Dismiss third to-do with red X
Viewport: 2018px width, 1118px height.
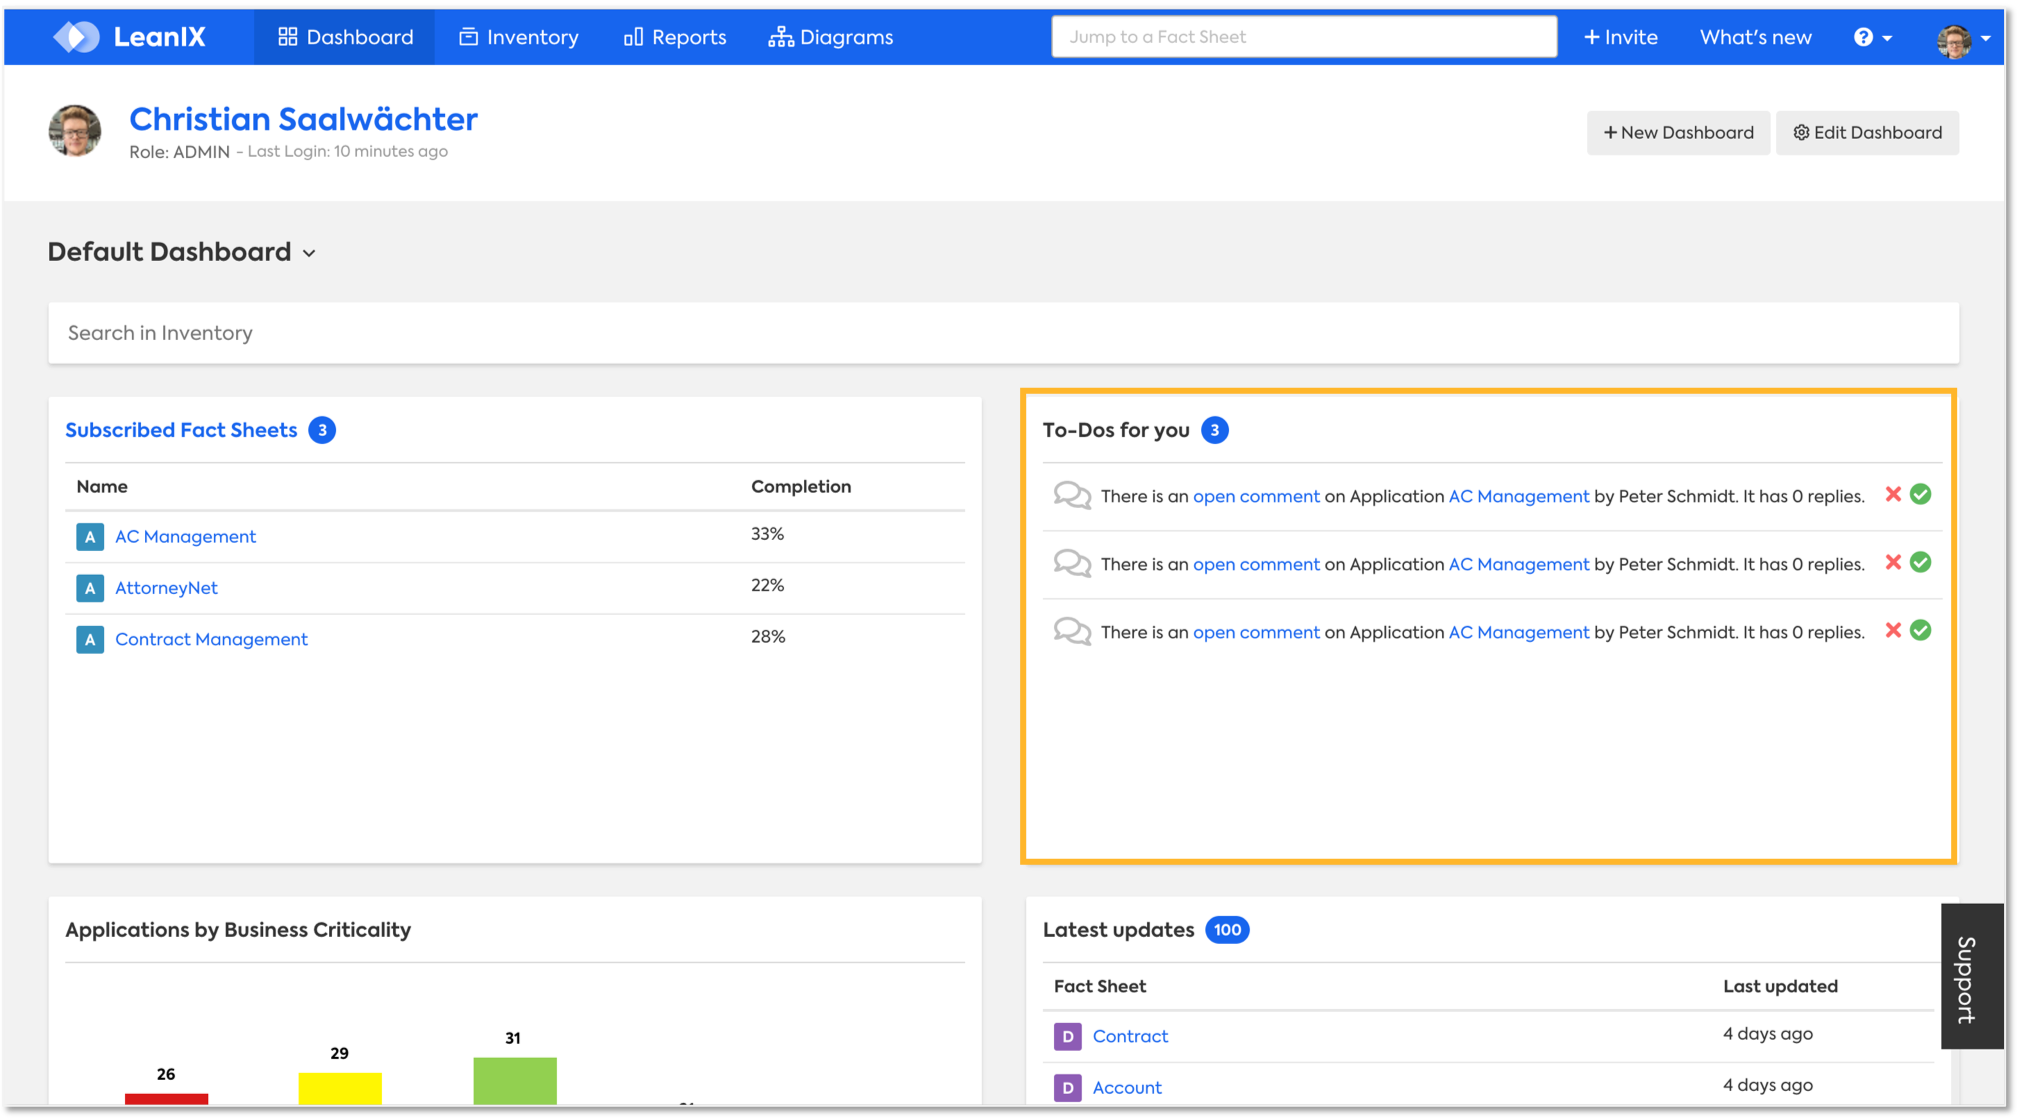coord(1892,631)
